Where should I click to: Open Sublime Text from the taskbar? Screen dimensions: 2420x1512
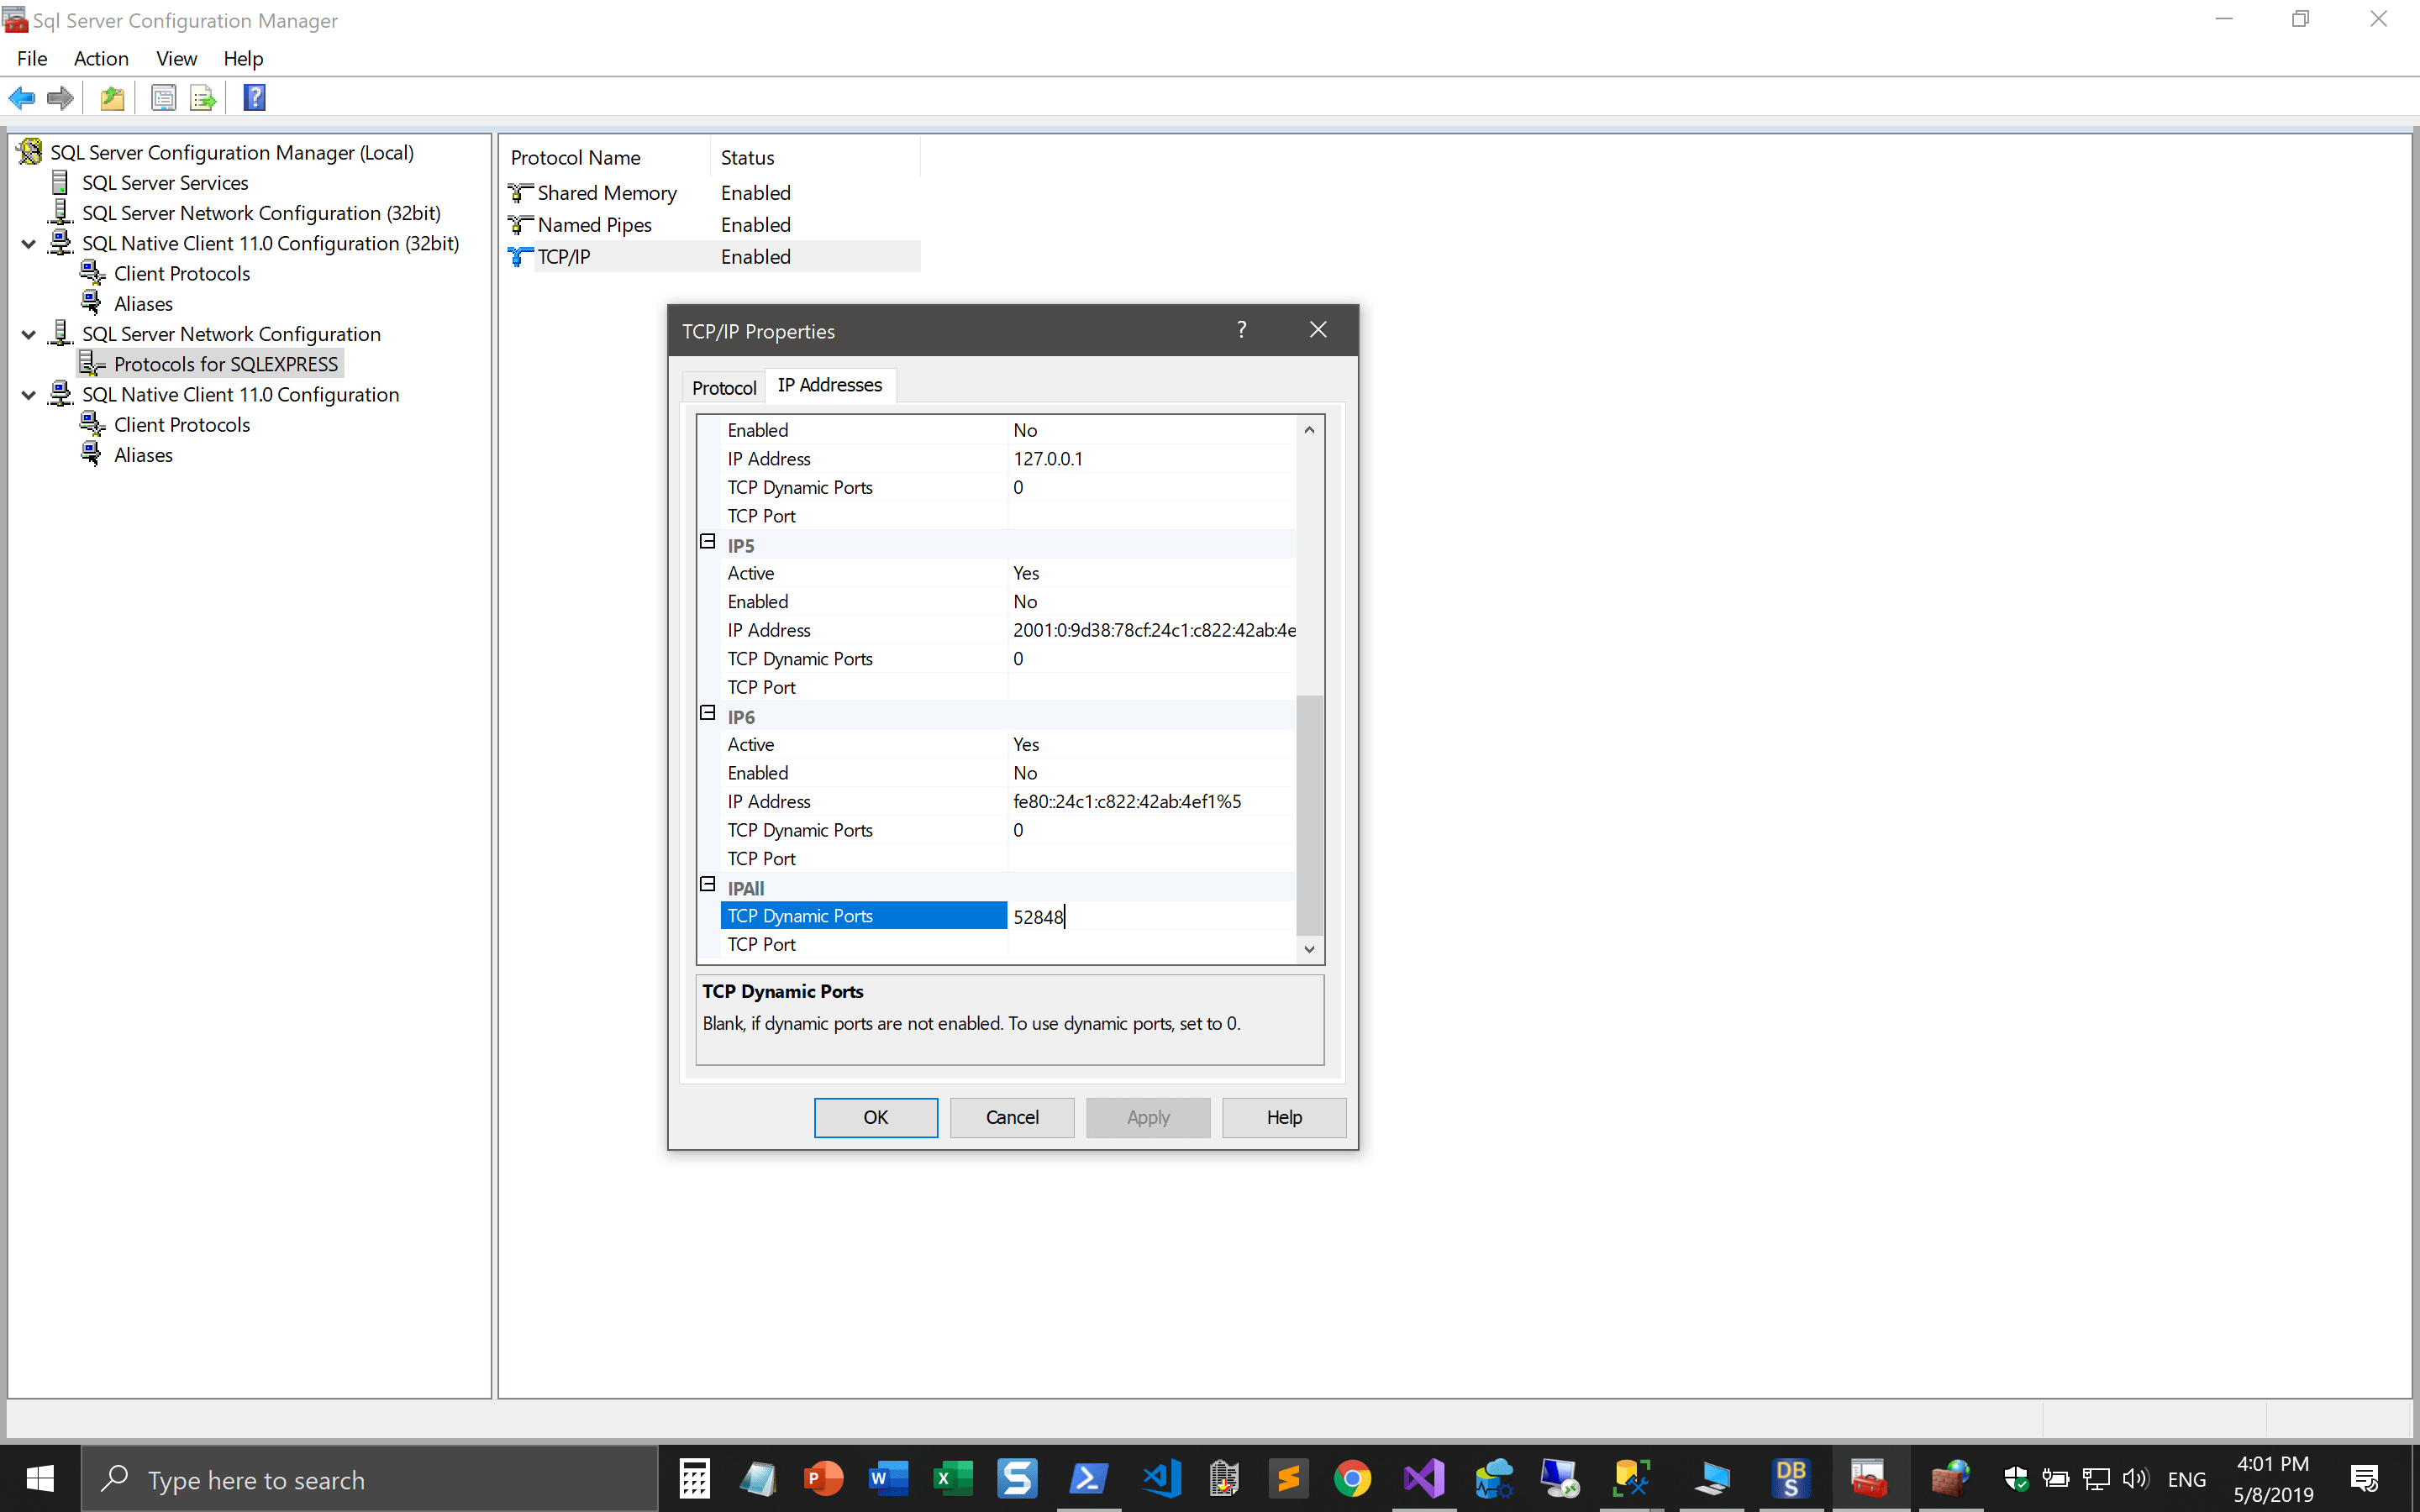[x=1289, y=1479]
